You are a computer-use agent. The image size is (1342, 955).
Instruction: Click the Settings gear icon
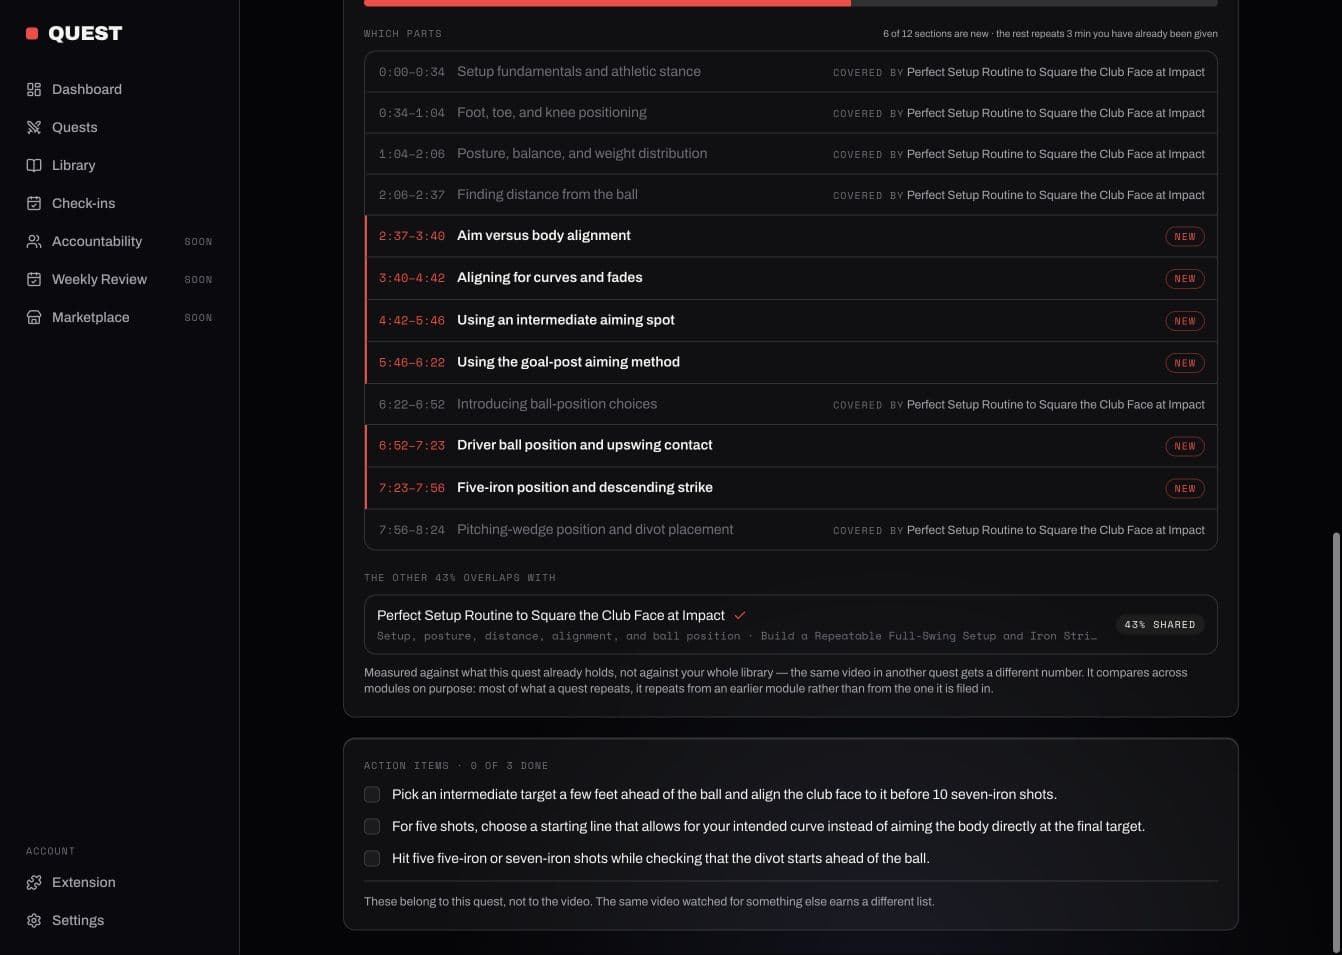click(x=34, y=920)
